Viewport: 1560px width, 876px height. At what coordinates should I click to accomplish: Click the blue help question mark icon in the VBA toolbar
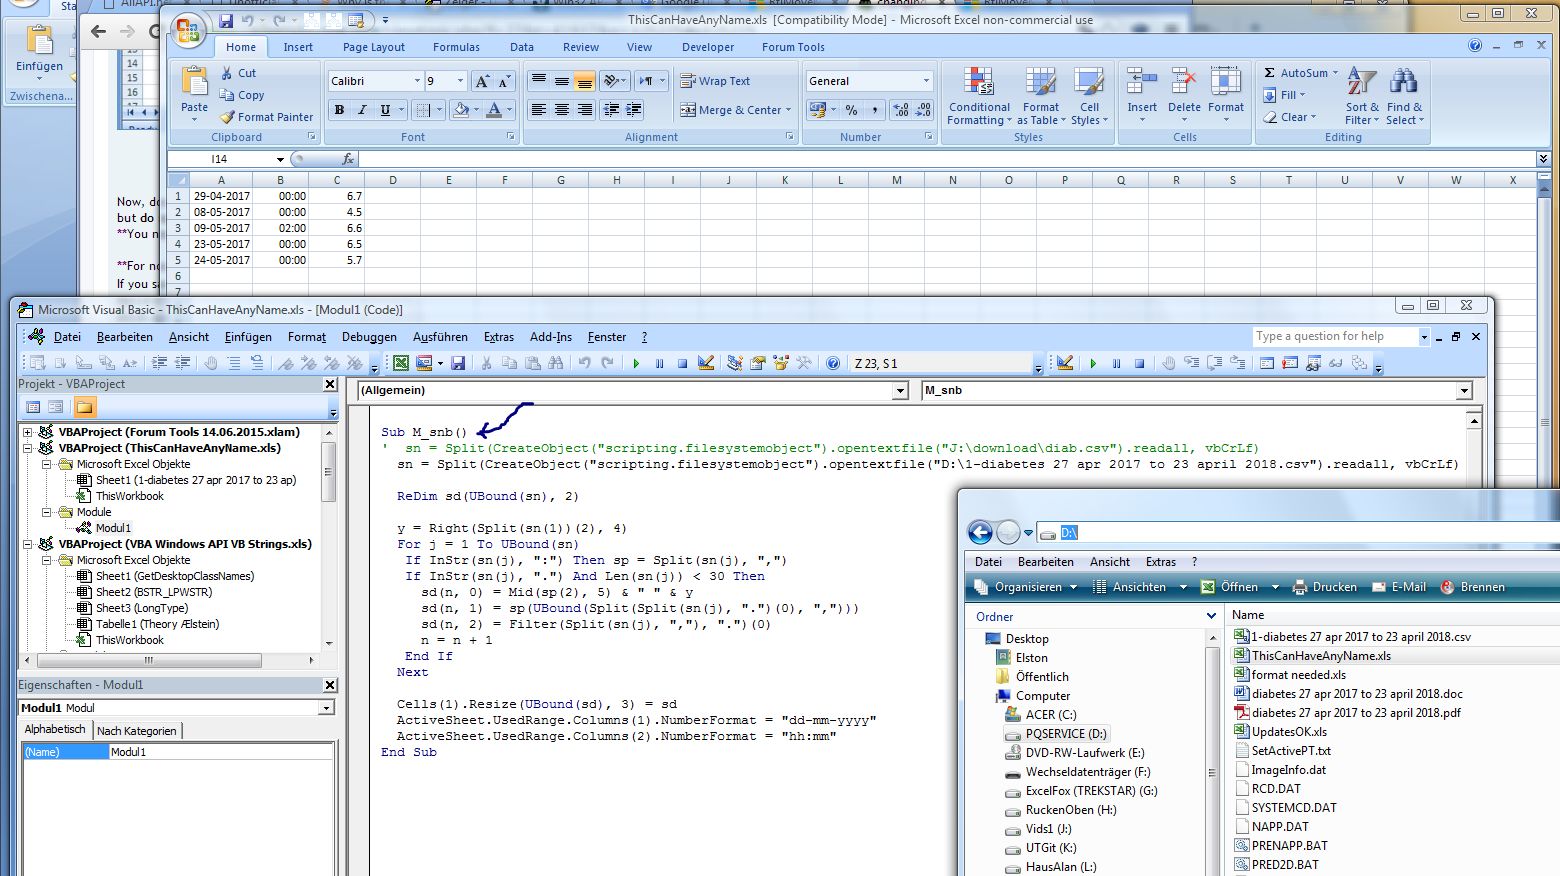tap(832, 363)
